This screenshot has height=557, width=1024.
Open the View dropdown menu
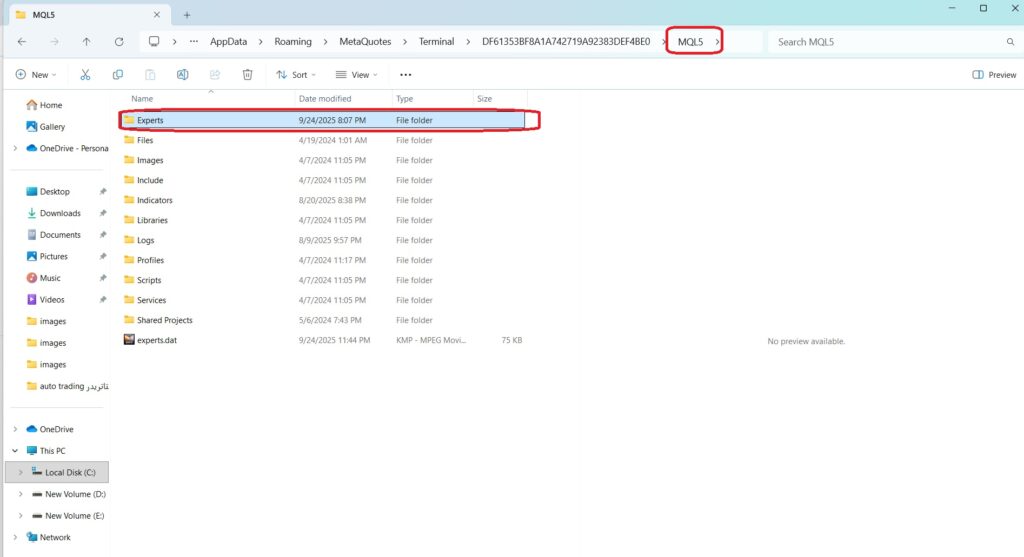[354, 75]
